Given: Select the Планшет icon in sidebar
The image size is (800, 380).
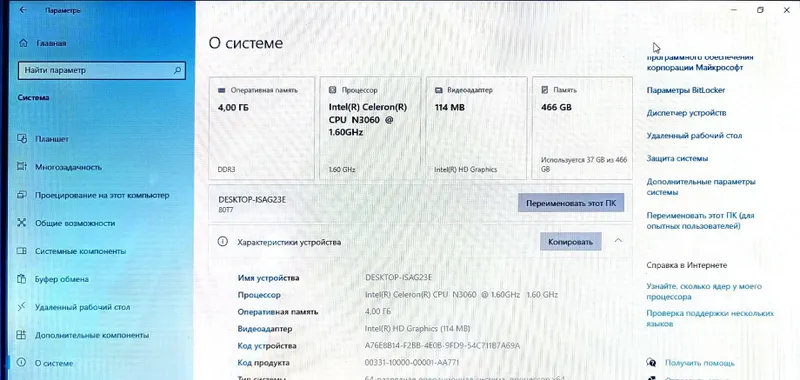Looking at the screenshot, I should click(x=21, y=139).
